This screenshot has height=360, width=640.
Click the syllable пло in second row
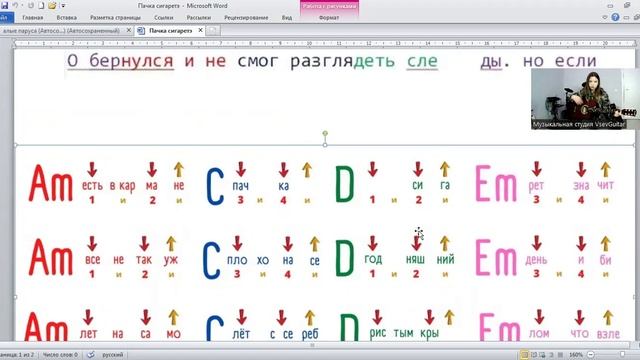click(x=237, y=260)
